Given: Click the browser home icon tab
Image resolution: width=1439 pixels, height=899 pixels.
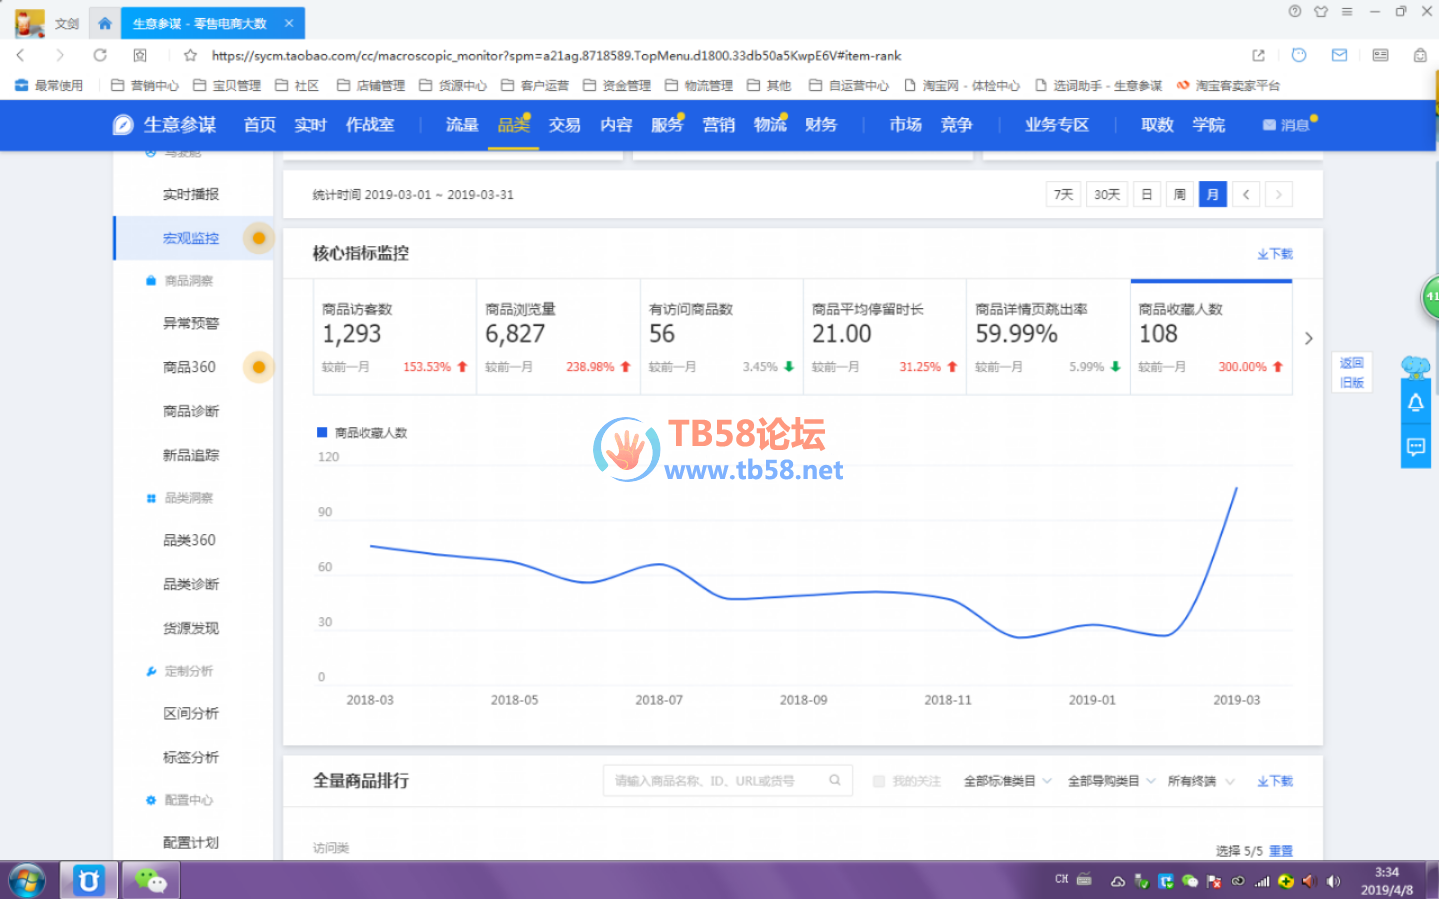Looking at the screenshot, I should click(x=104, y=23).
